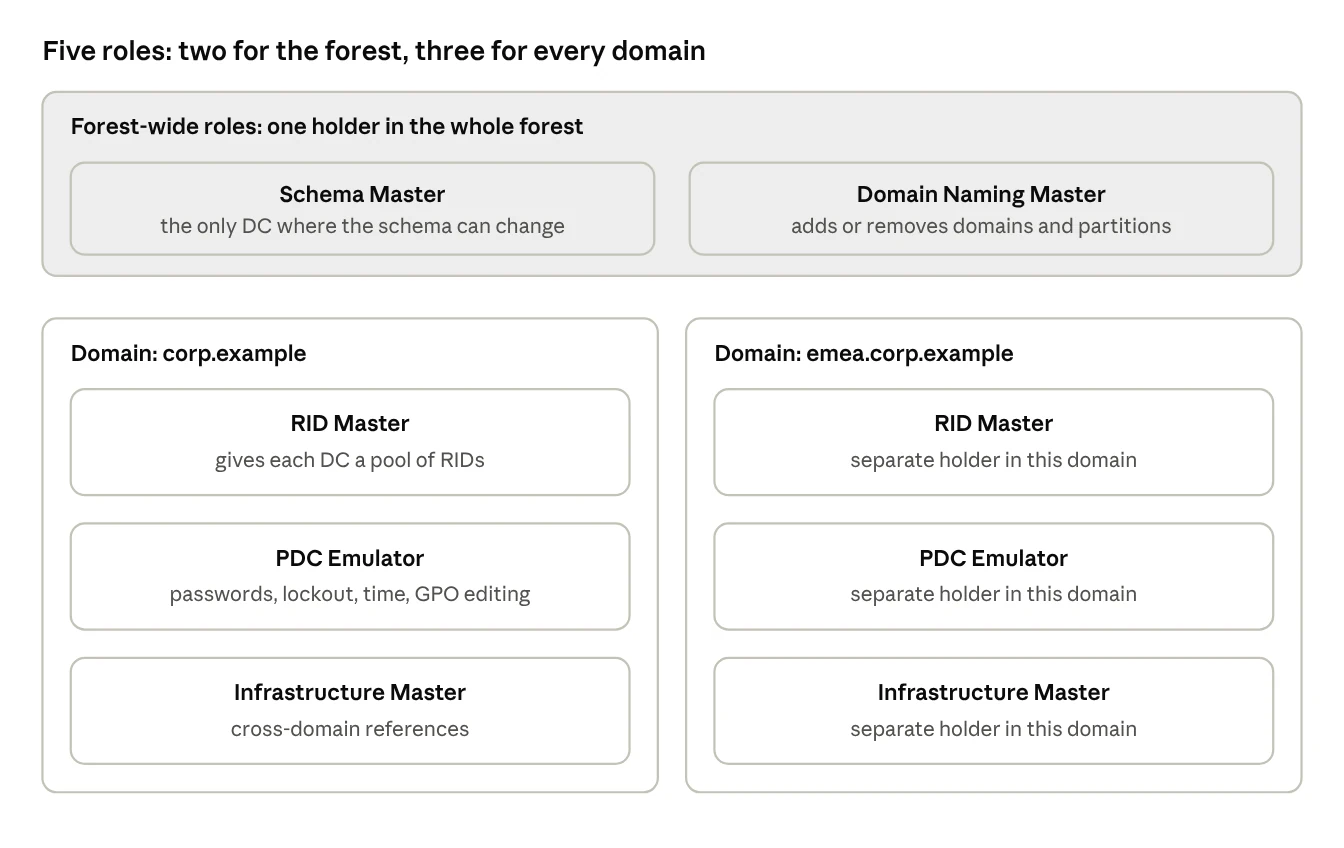Click "separate holder in this domain" under emea Infrastructure Master
The width and height of the screenshot is (1344, 848).
tap(994, 728)
